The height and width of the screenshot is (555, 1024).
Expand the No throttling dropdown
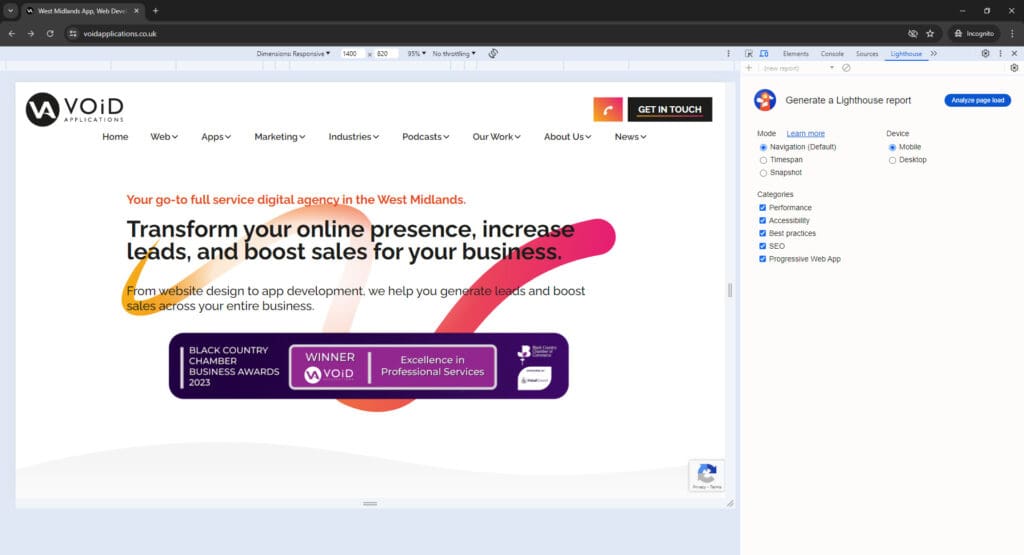coord(454,53)
